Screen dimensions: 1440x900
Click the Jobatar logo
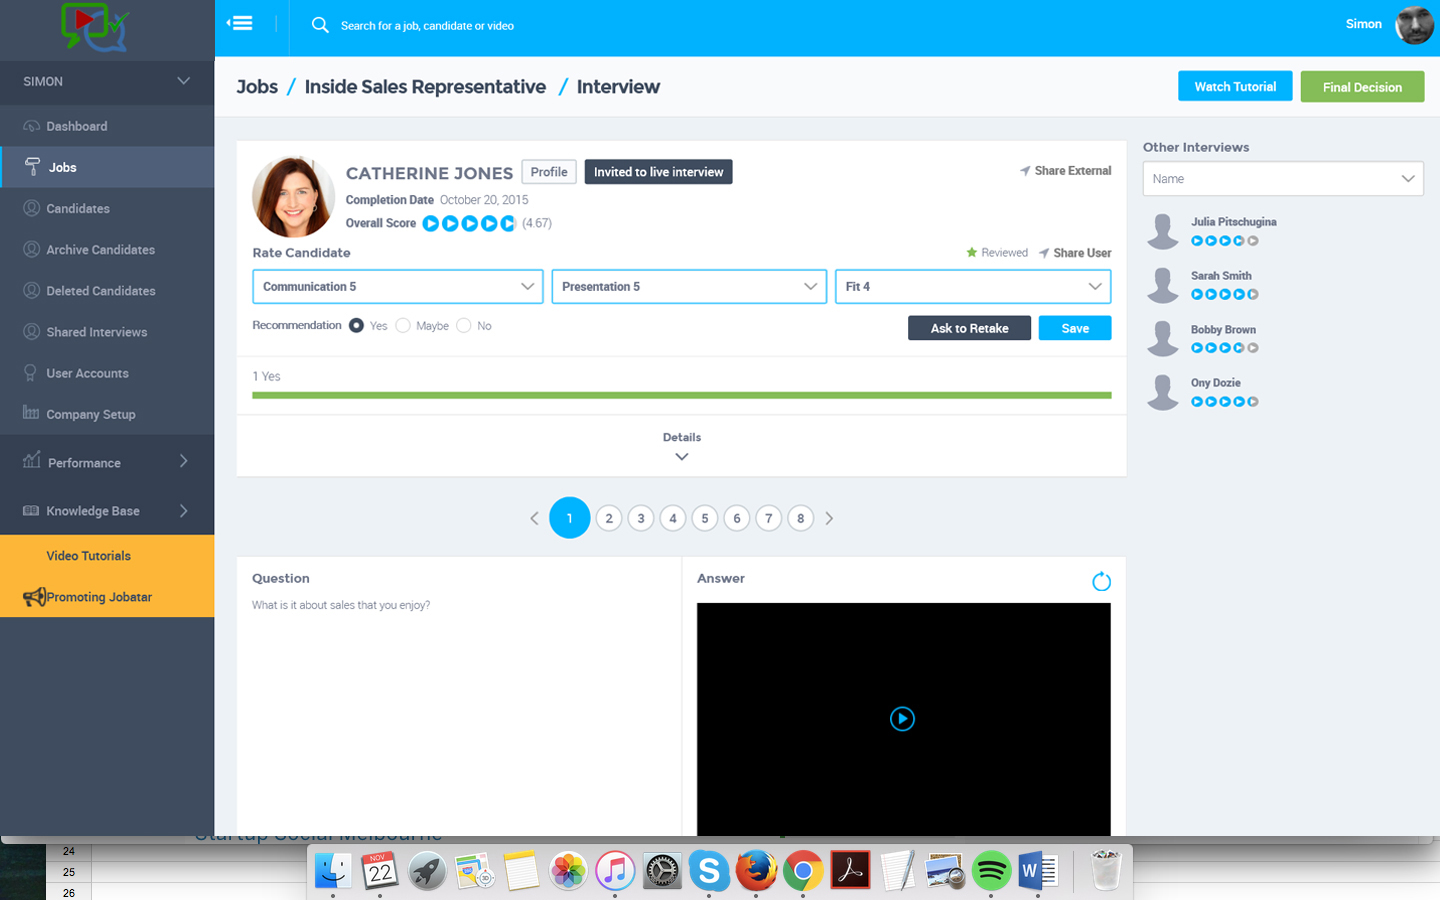pyautogui.click(x=95, y=27)
